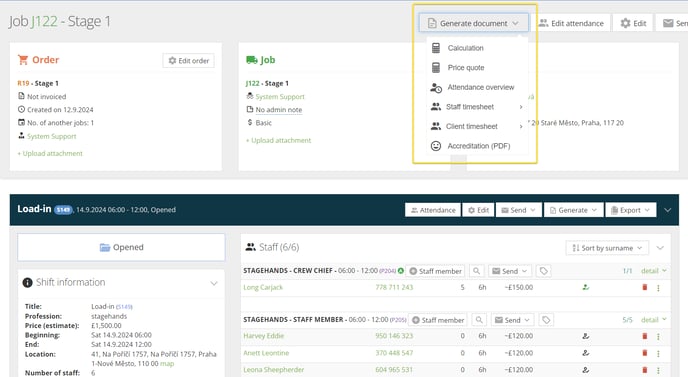Image resolution: width=688 pixels, height=377 pixels.
Task: Click the search icon in Crew Chief row
Action: [x=477, y=271]
